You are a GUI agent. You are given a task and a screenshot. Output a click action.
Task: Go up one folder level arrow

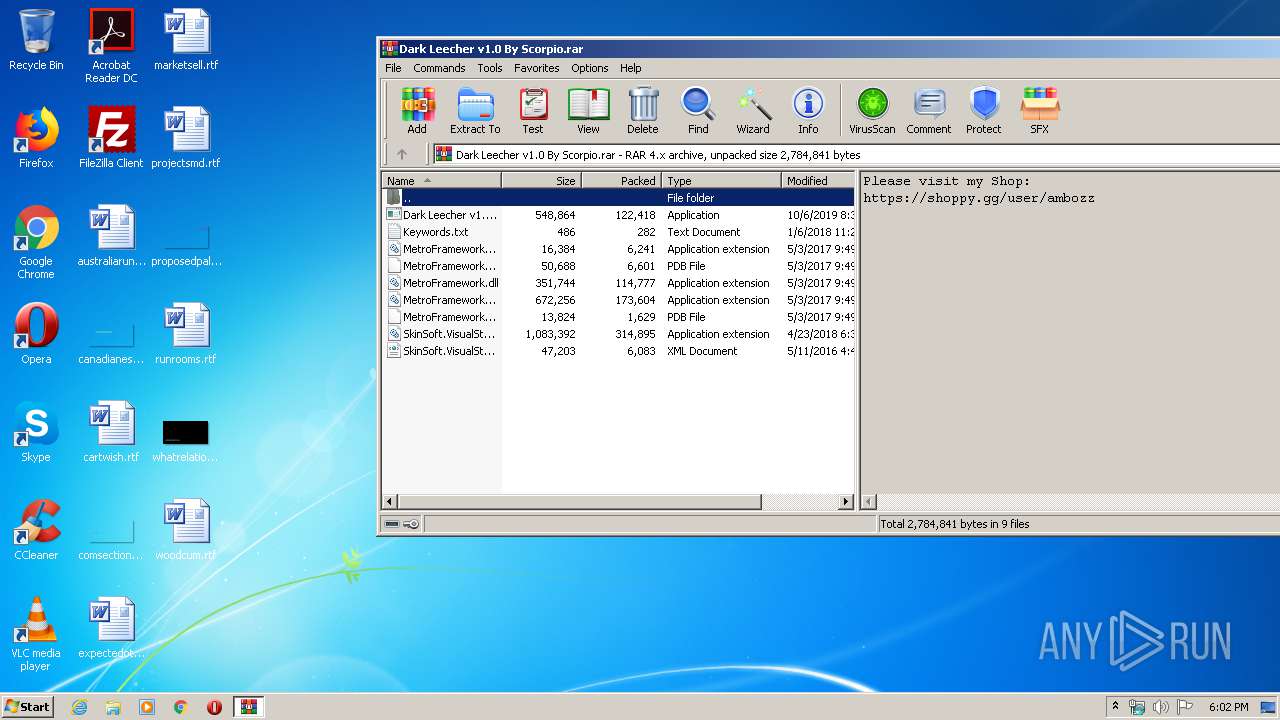pyautogui.click(x=402, y=155)
